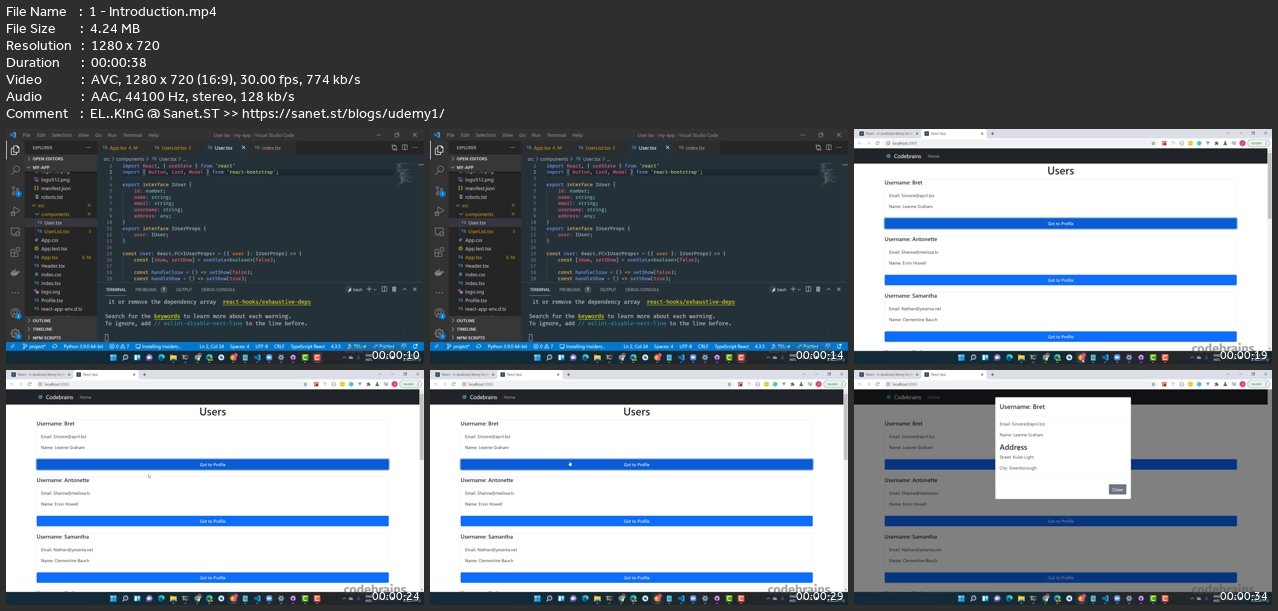Open Search sidebar icon in 00:00:14 VS Code frame
This screenshot has width=1278, height=611.
(439, 169)
